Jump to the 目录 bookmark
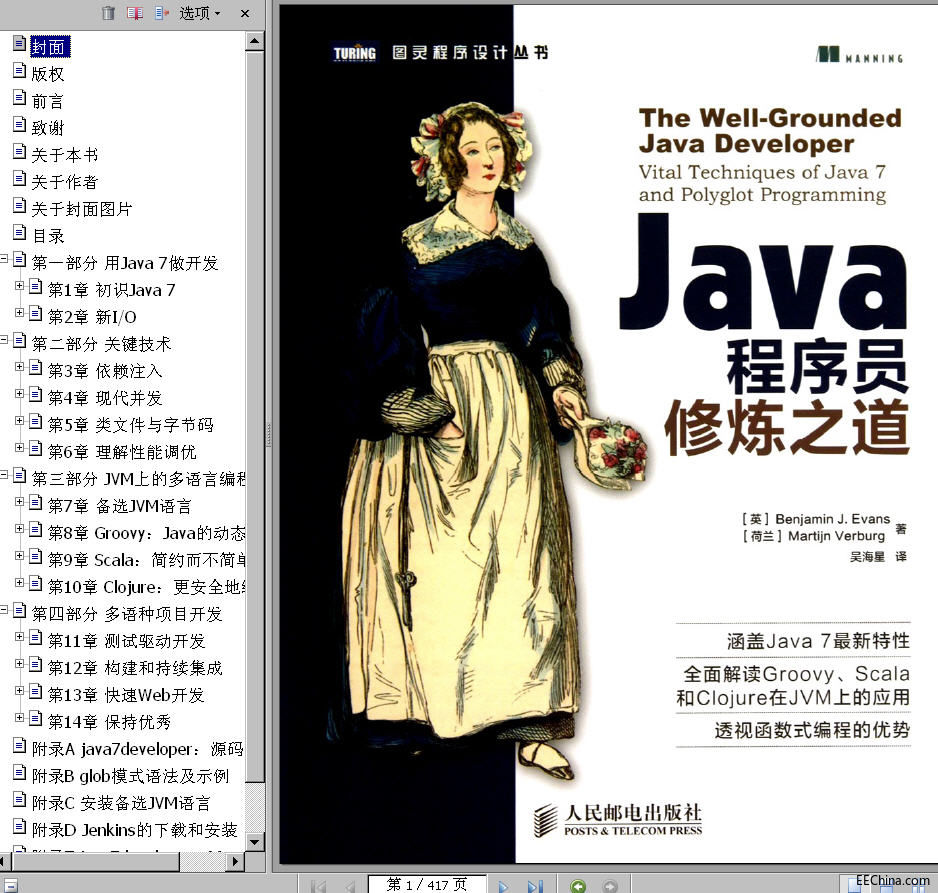The image size is (938, 893). pyautogui.click(x=48, y=236)
